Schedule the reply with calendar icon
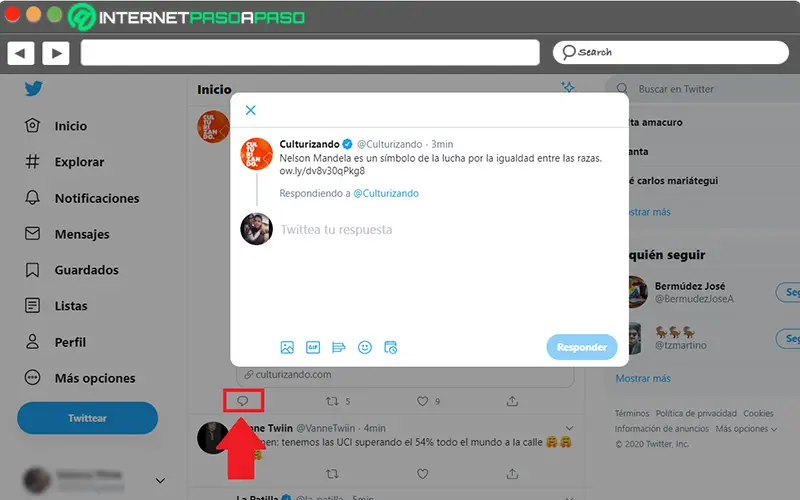 click(x=391, y=347)
